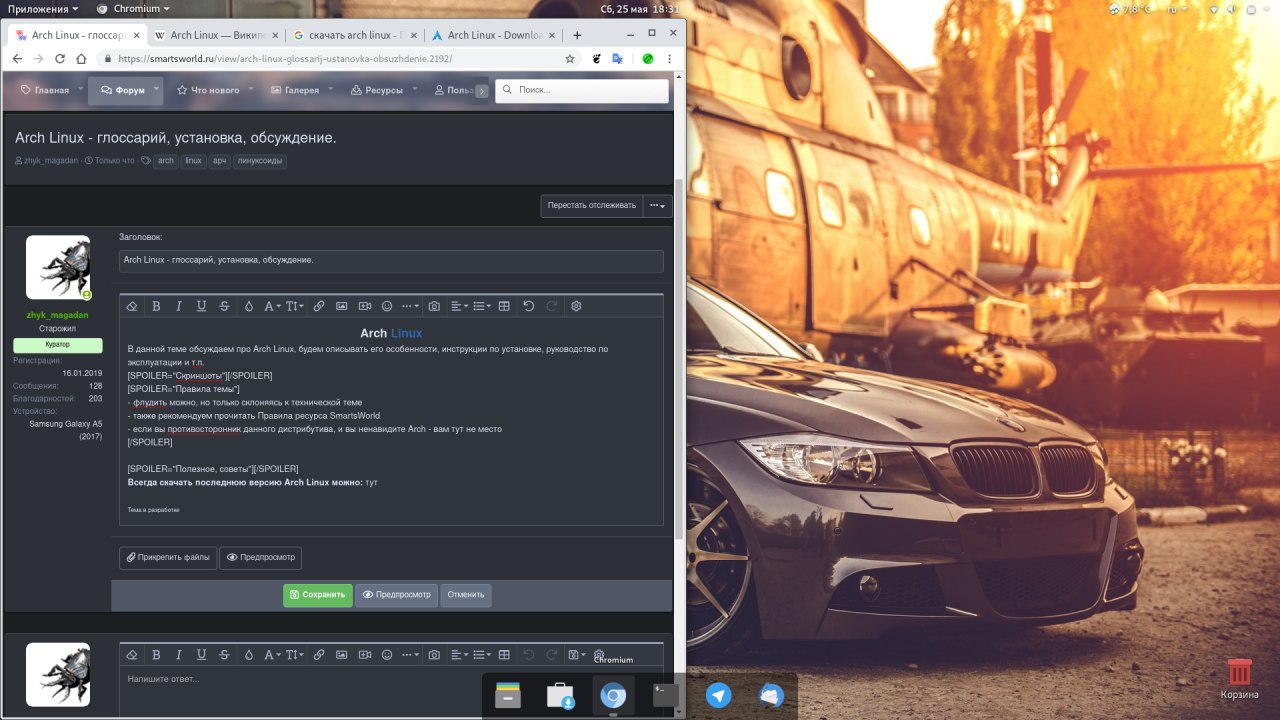1280x720 pixels.
Task: Toggle bold in the reply editor
Action: click(x=156, y=655)
